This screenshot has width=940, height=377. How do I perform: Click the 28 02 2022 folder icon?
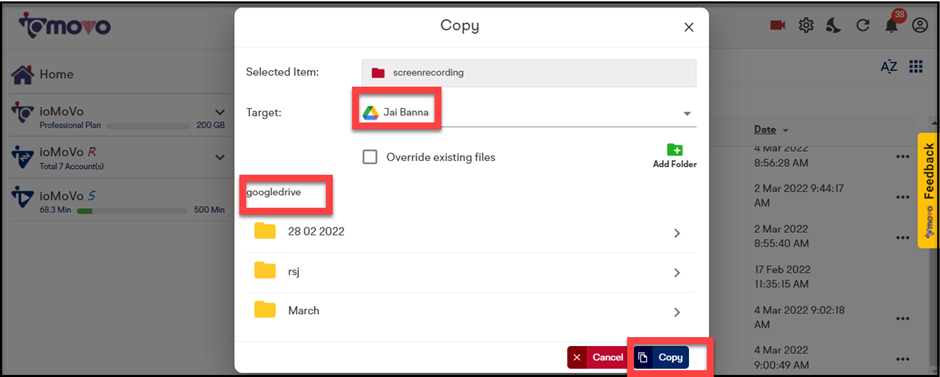(264, 231)
